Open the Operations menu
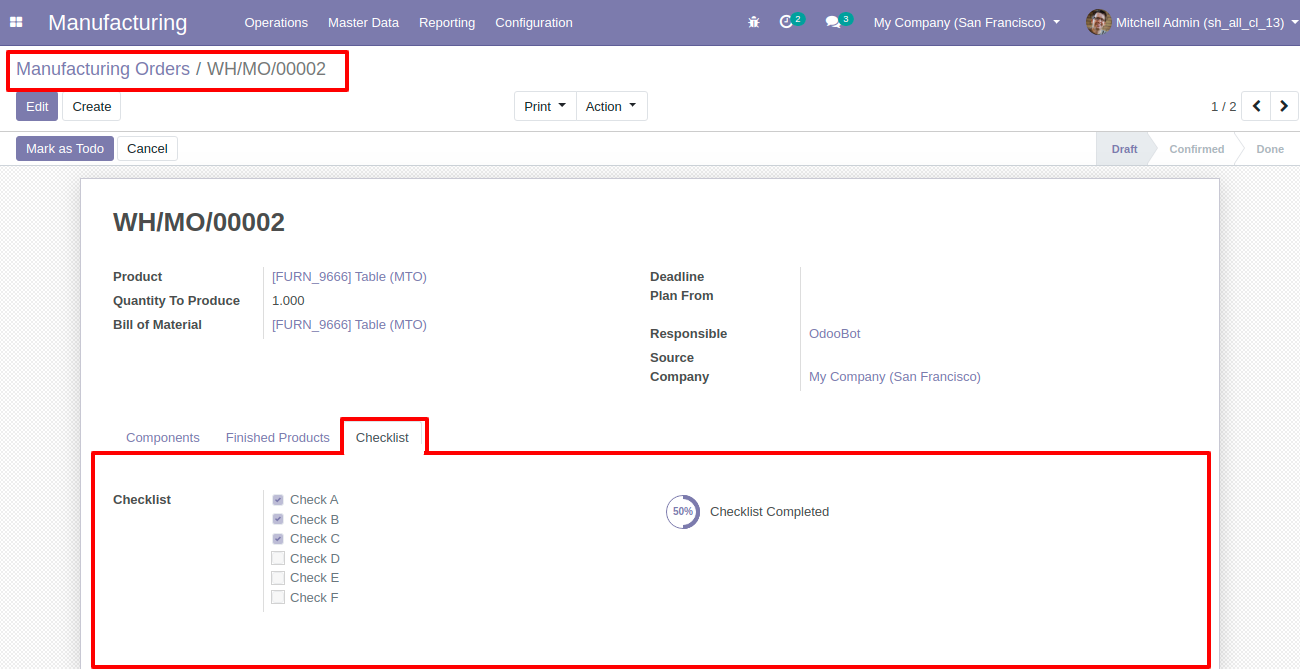This screenshot has width=1300, height=669. pyautogui.click(x=276, y=22)
